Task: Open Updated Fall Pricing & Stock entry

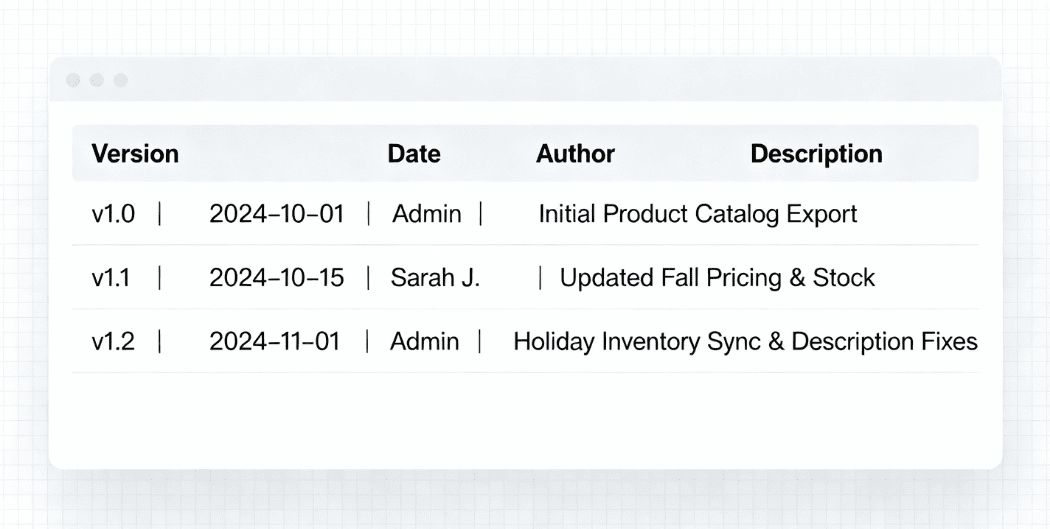Action: pos(717,278)
